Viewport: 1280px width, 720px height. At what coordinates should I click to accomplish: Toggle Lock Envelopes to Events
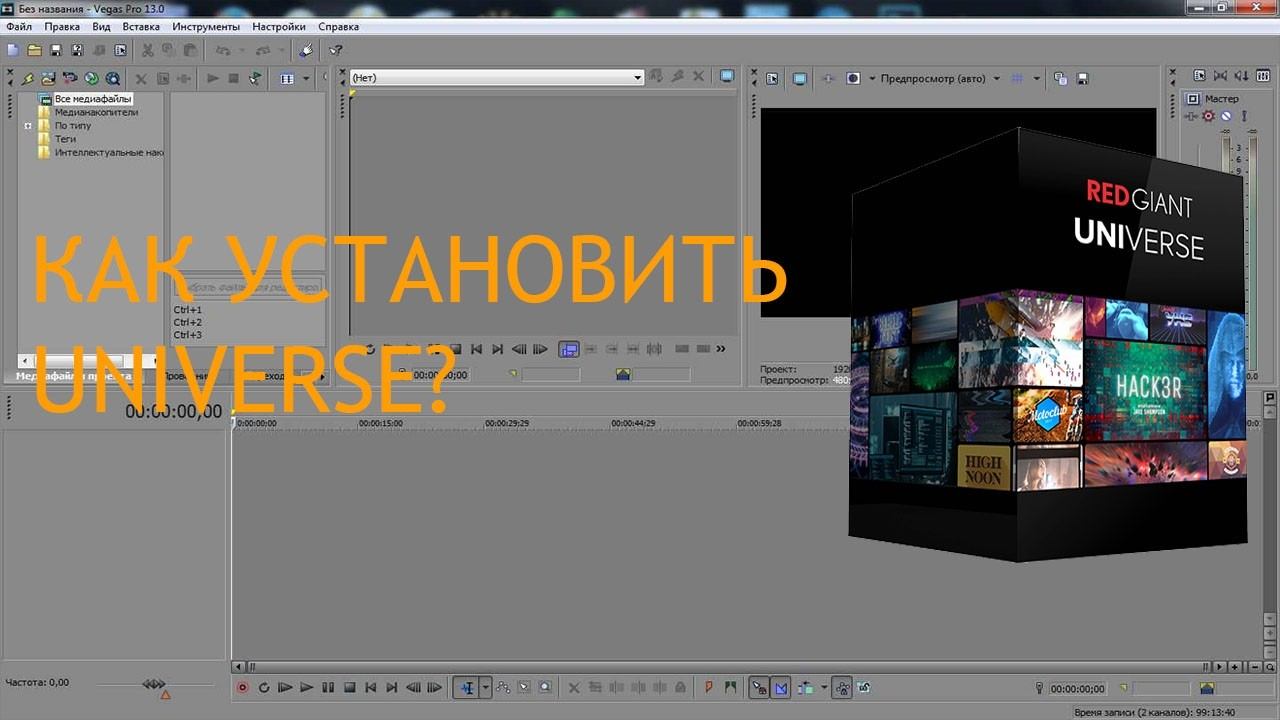tap(842, 687)
